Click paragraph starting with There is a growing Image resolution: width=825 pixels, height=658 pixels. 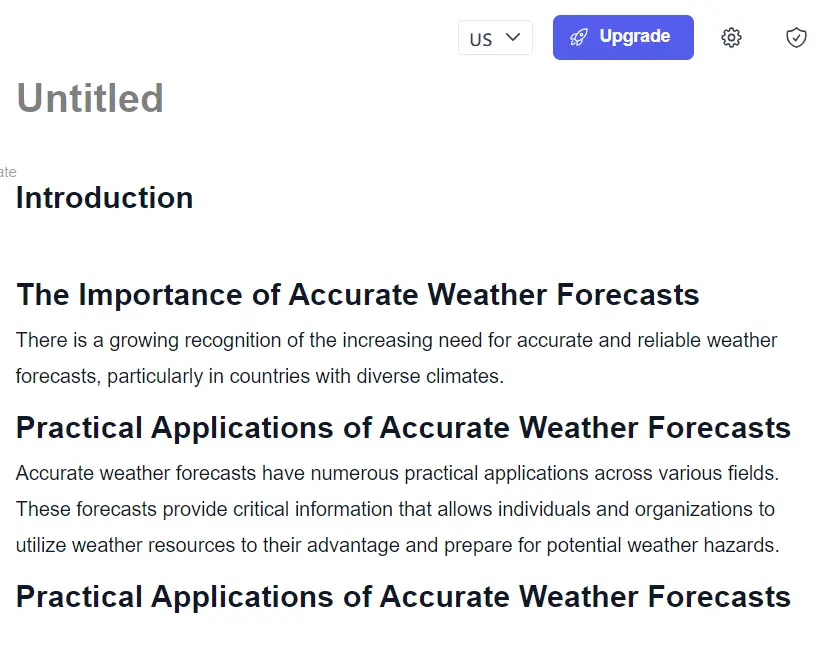pos(397,358)
